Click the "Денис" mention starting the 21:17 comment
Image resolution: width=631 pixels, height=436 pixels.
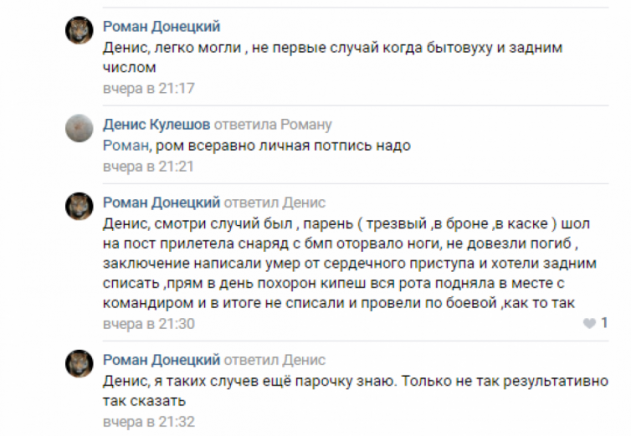pyautogui.click(x=123, y=47)
